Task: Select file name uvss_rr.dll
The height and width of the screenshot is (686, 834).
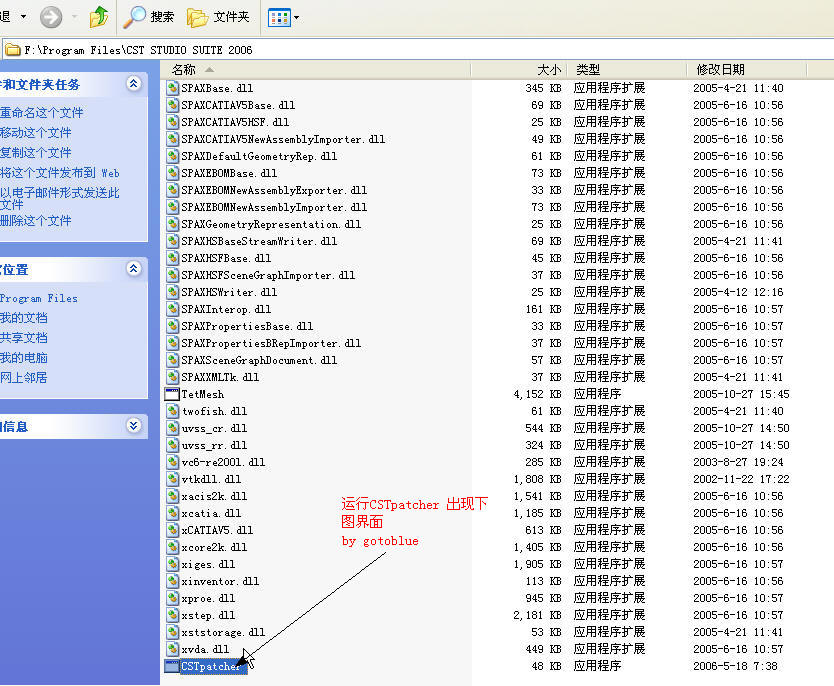Action: 214,445
